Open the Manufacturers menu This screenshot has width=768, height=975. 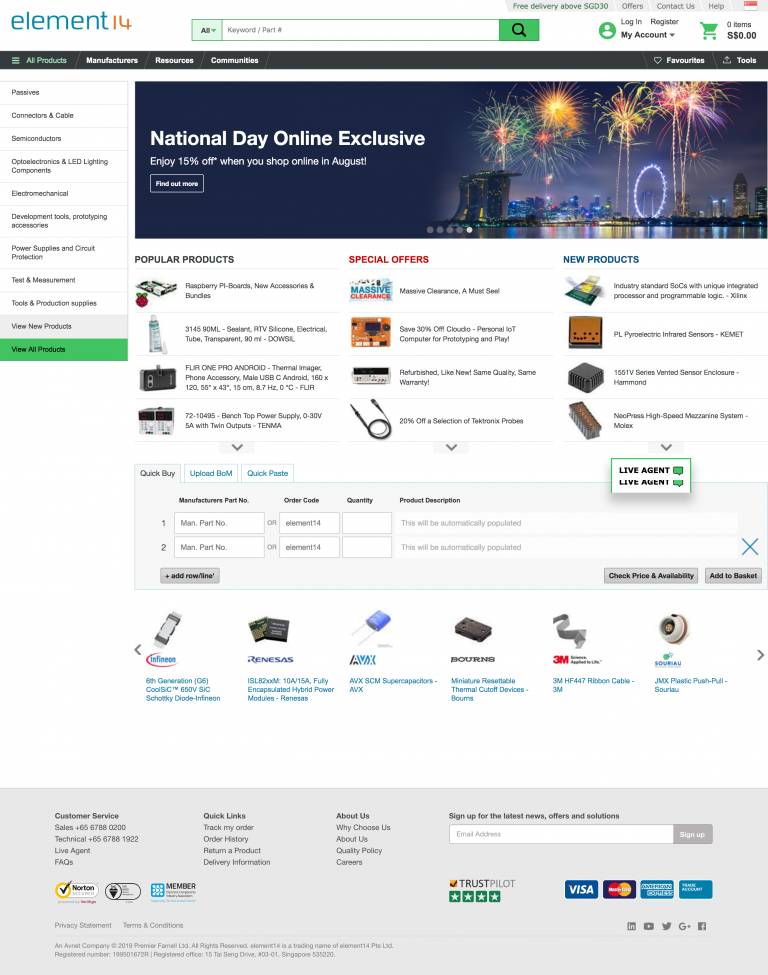(112, 60)
